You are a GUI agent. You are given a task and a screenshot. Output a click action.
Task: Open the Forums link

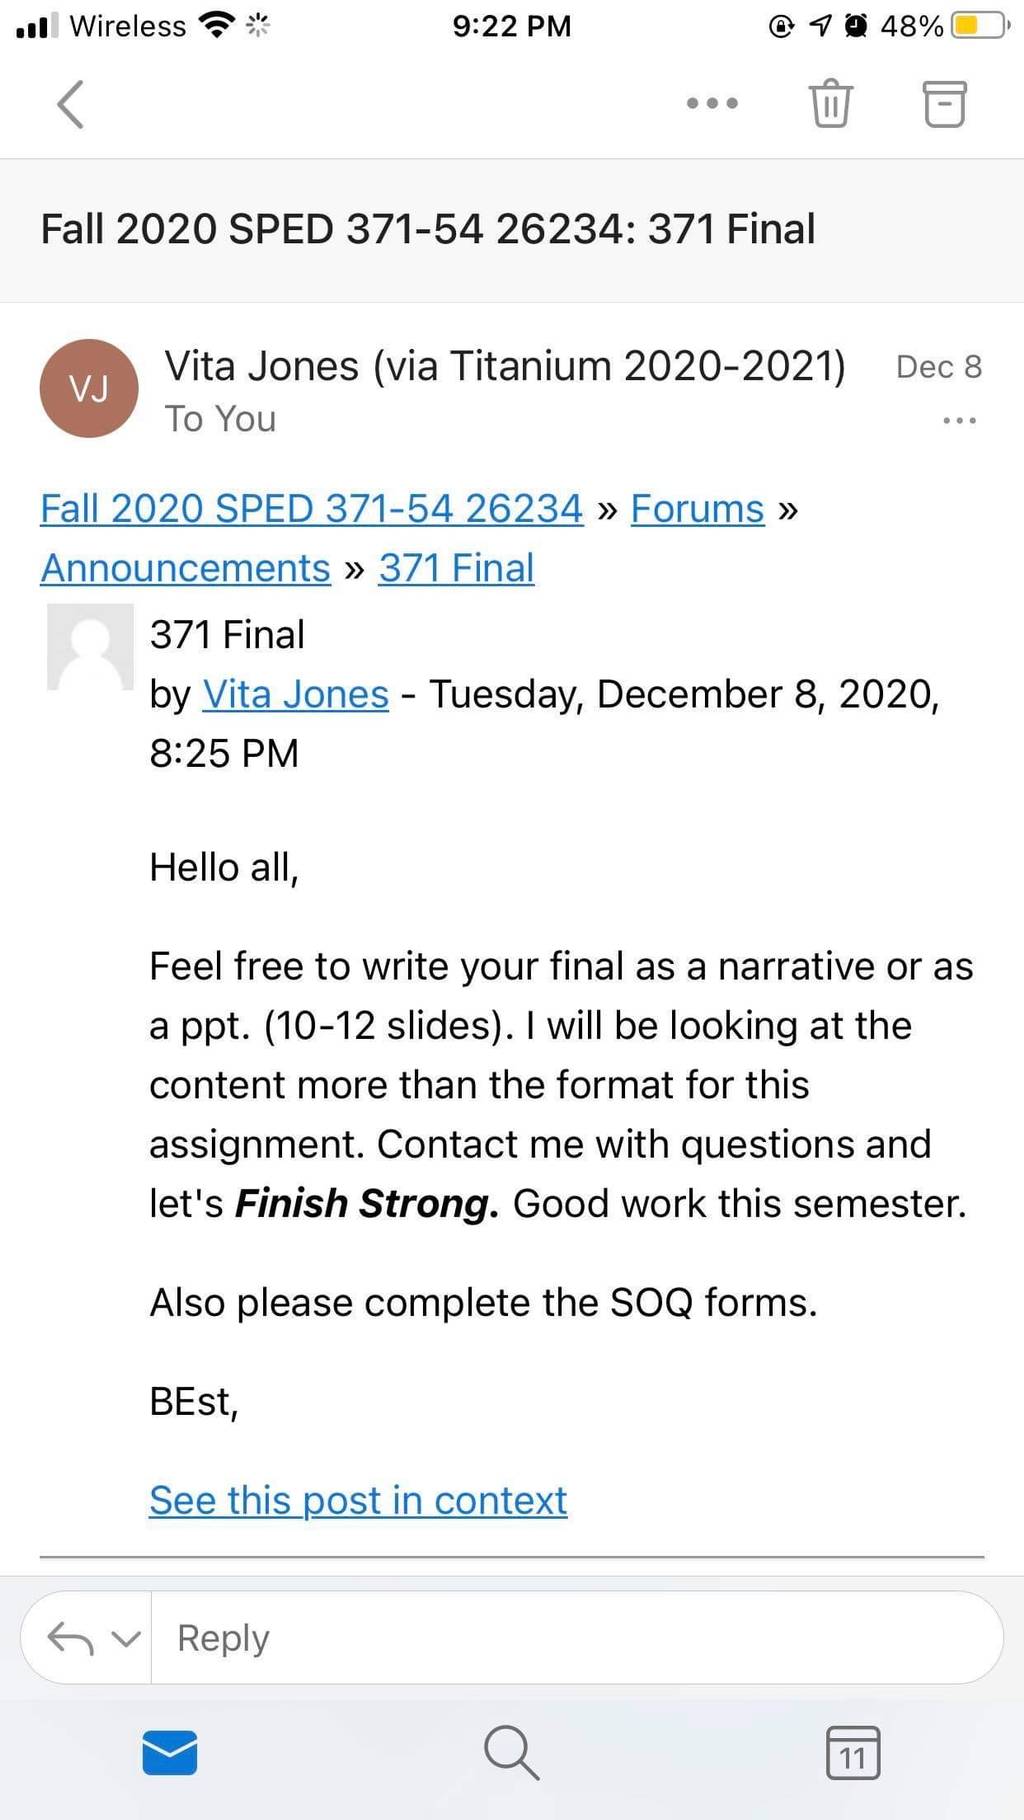(x=697, y=509)
